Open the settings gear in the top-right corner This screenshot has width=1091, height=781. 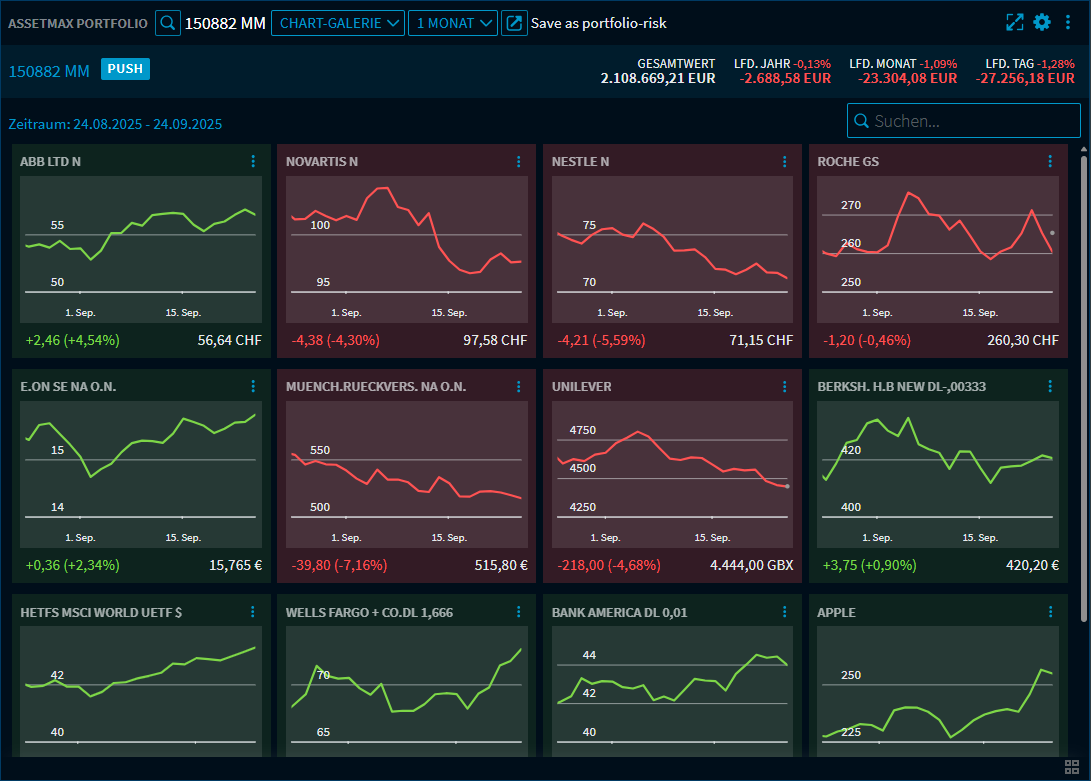1040,21
